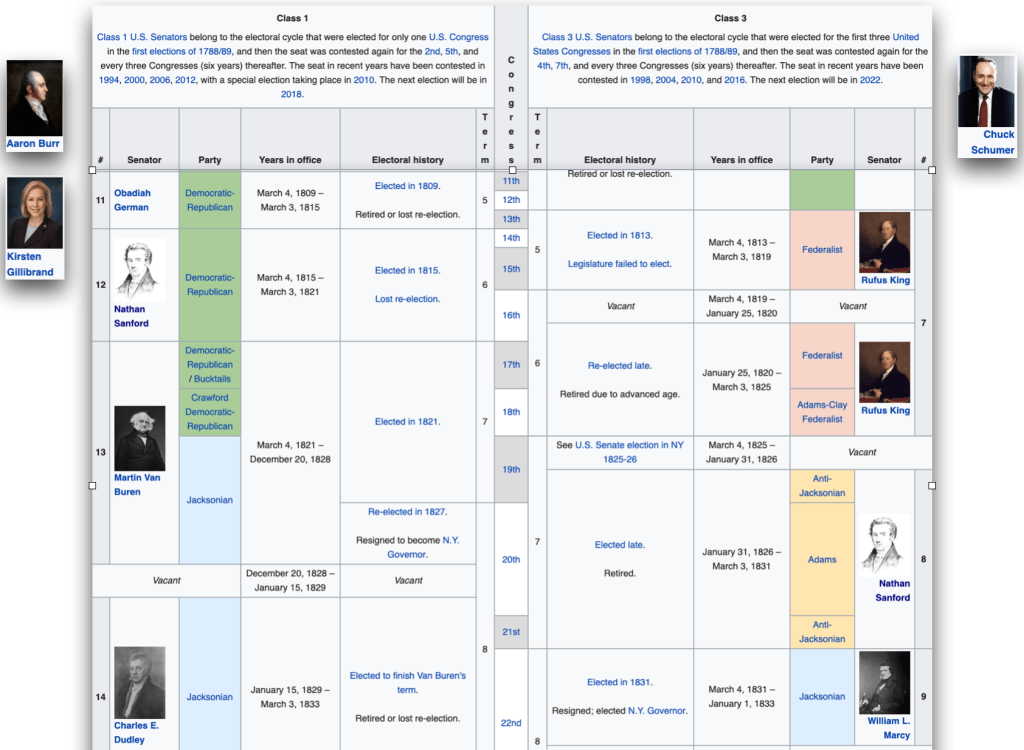
Task: Click the William L. Marcy portrait
Action: (884, 682)
